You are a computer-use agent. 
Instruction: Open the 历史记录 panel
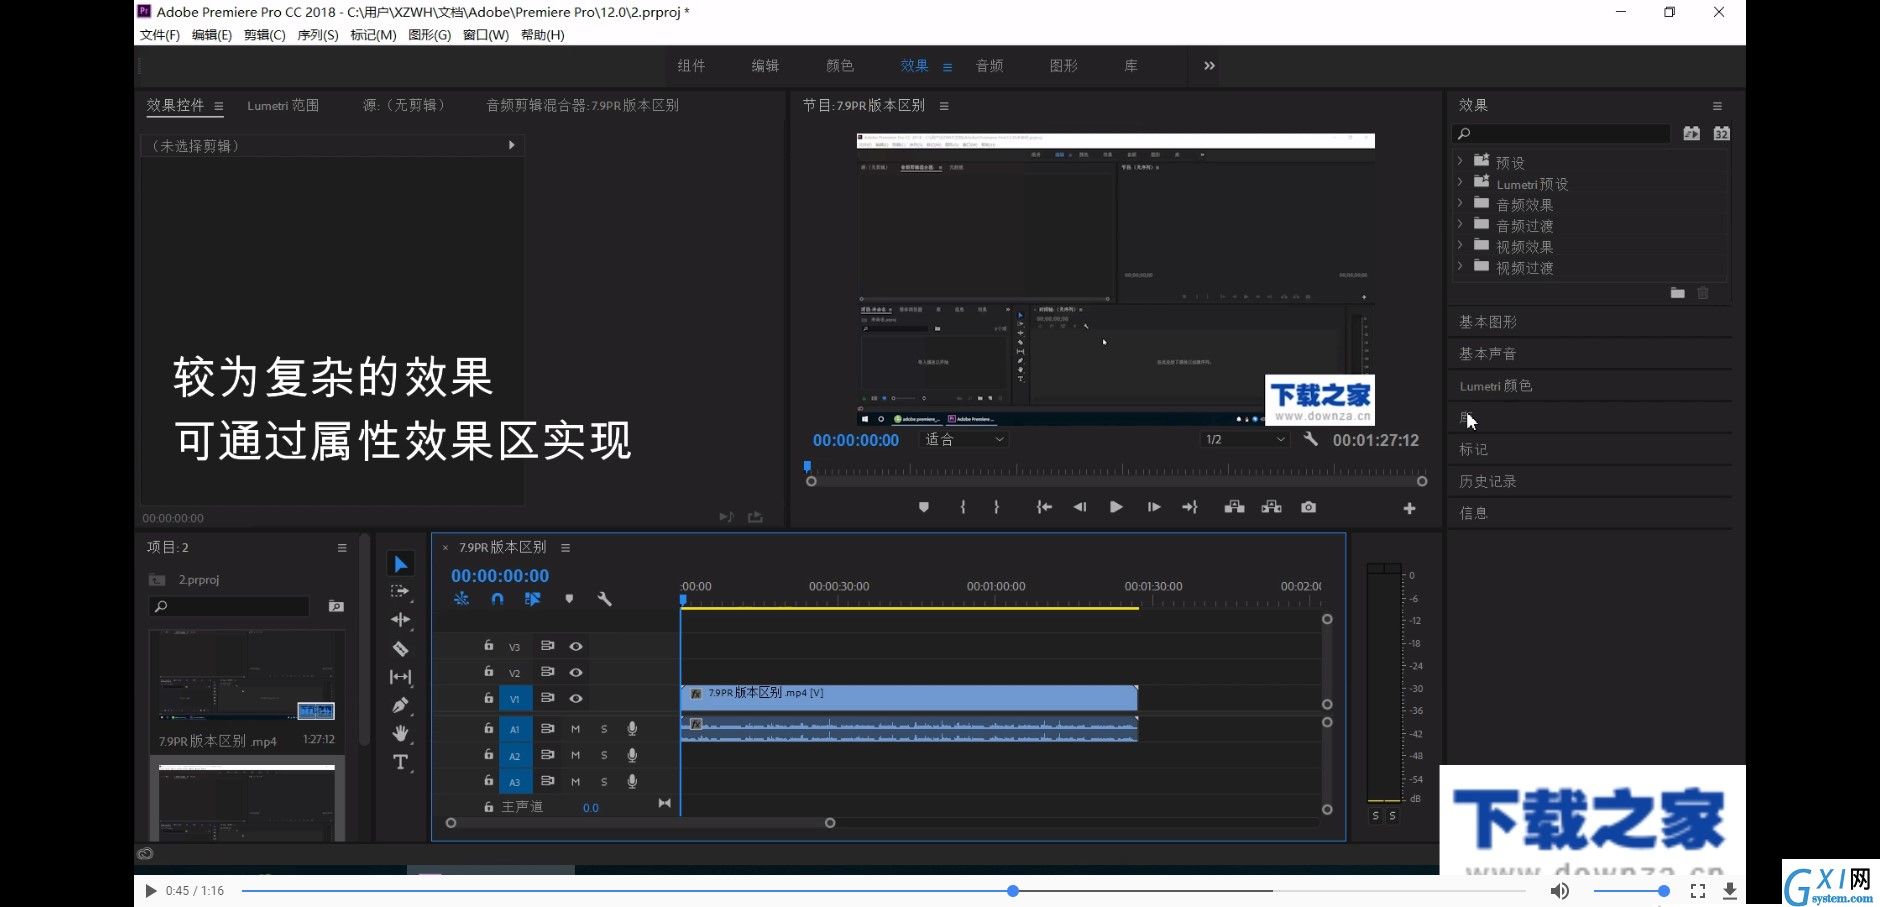pyautogui.click(x=1488, y=481)
